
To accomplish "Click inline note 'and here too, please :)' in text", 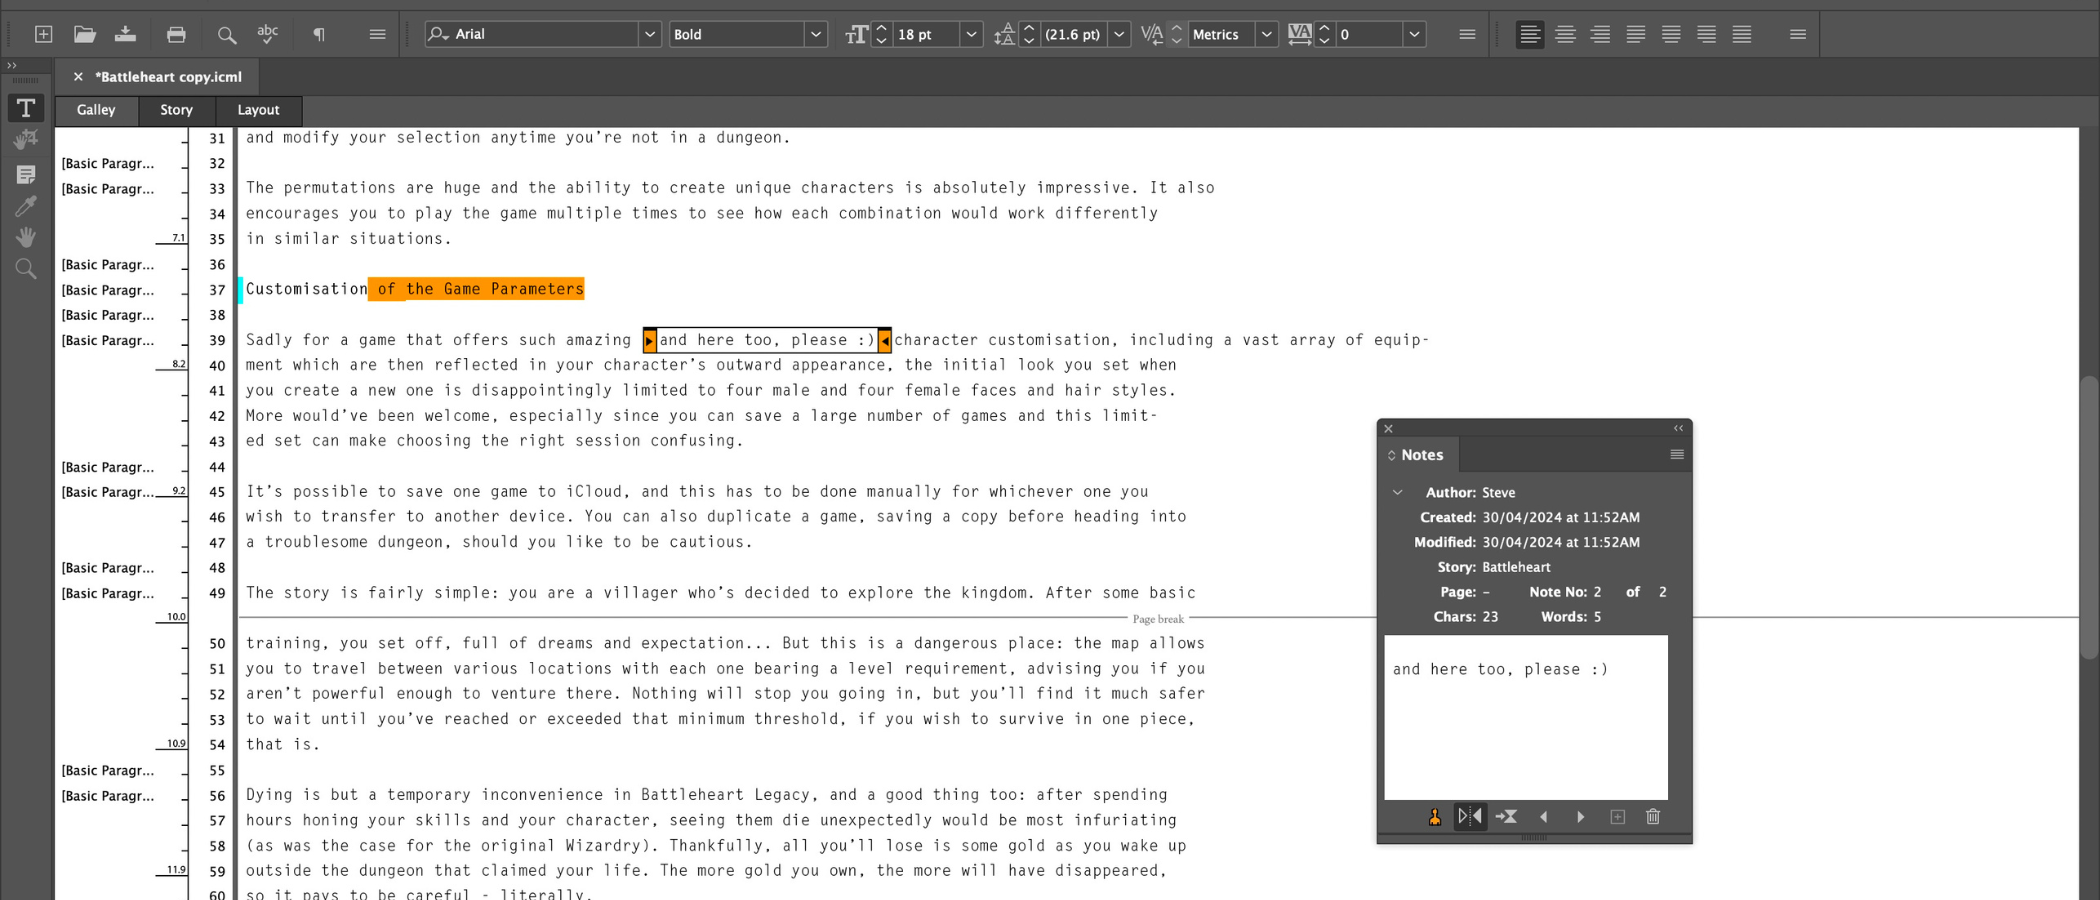I will pos(767,340).
